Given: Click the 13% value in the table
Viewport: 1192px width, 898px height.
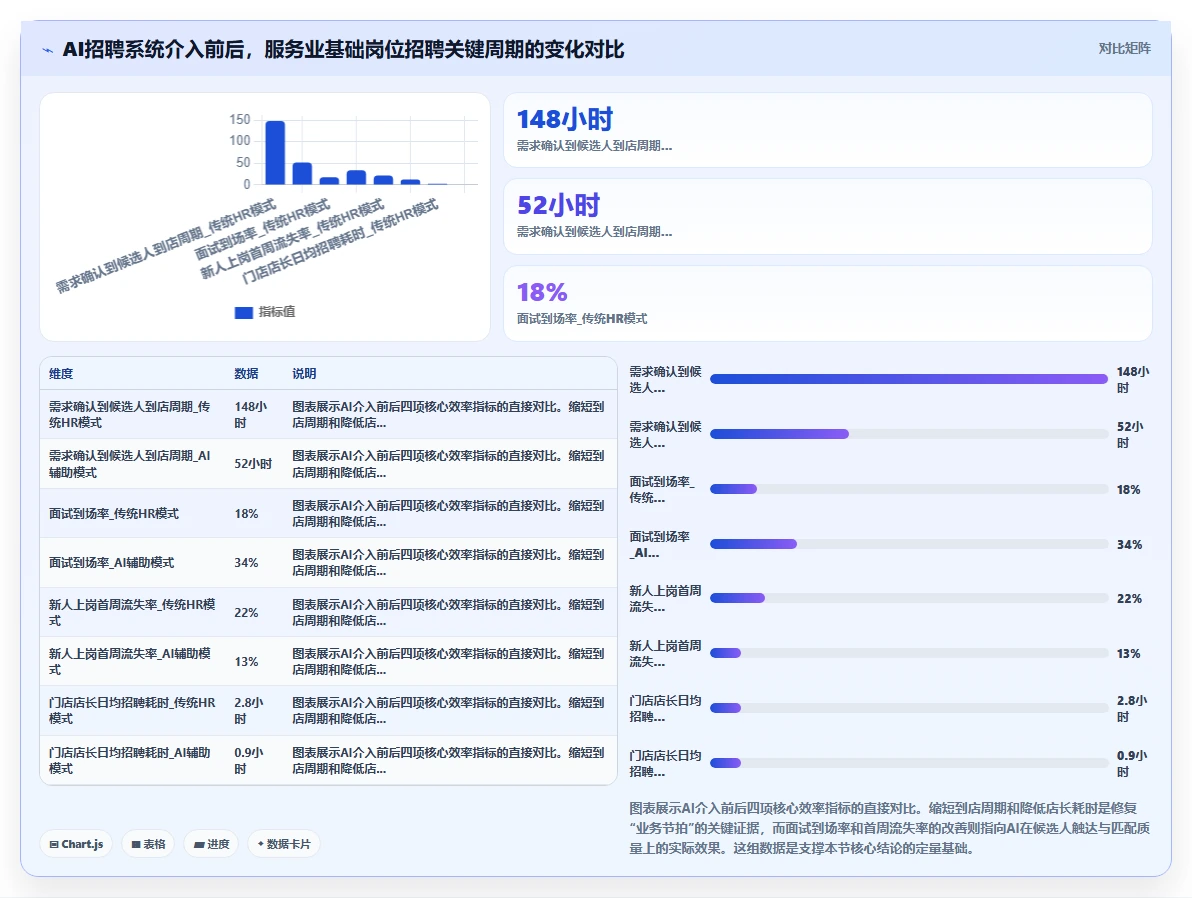Looking at the screenshot, I should pyautogui.click(x=246, y=662).
